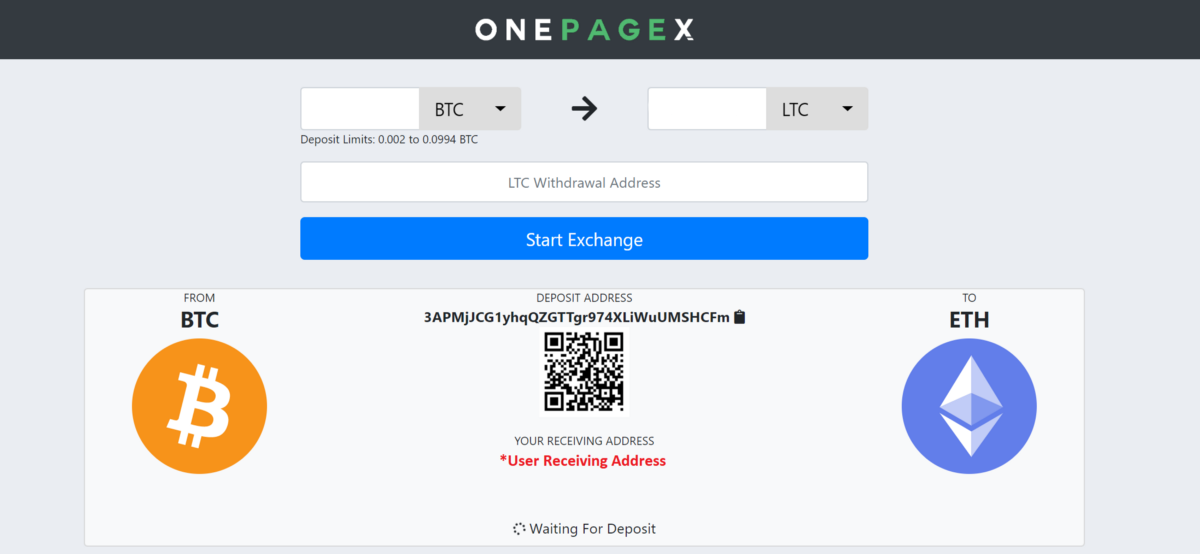Start the exchange with the blue button

[x=584, y=239]
